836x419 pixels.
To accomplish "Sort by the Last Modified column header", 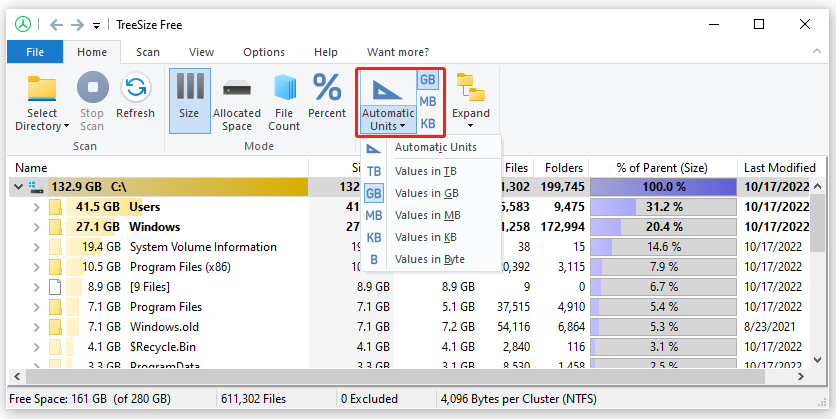I will point(779,168).
